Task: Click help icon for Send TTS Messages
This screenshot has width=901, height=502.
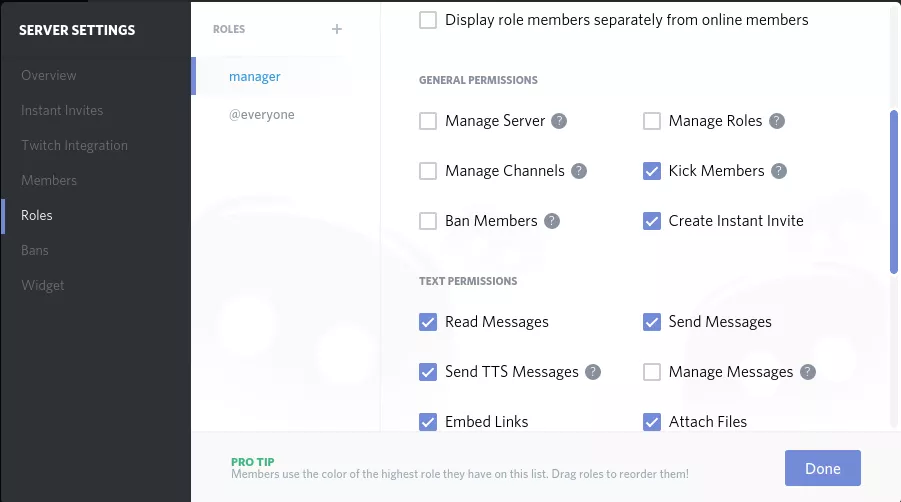Action: click(593, 372)
